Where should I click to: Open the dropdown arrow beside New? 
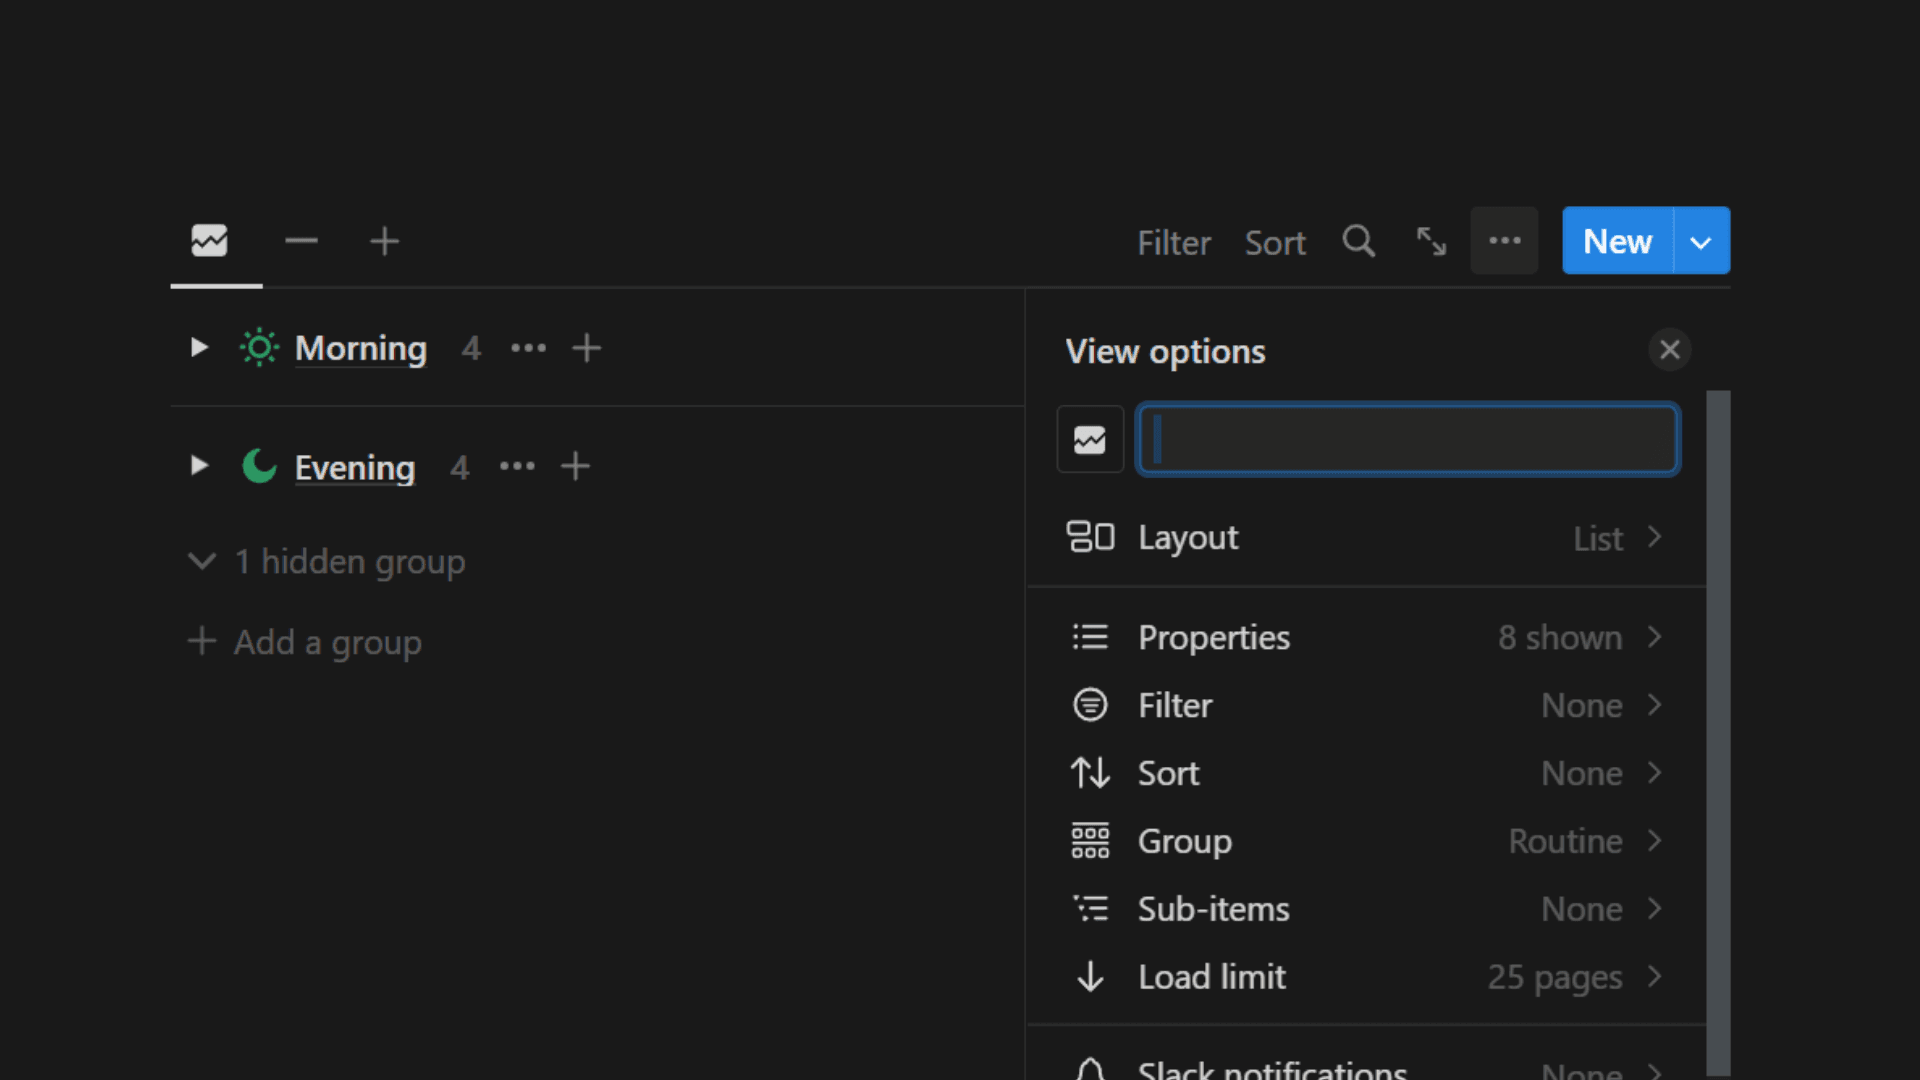(x=1701, y=241)
